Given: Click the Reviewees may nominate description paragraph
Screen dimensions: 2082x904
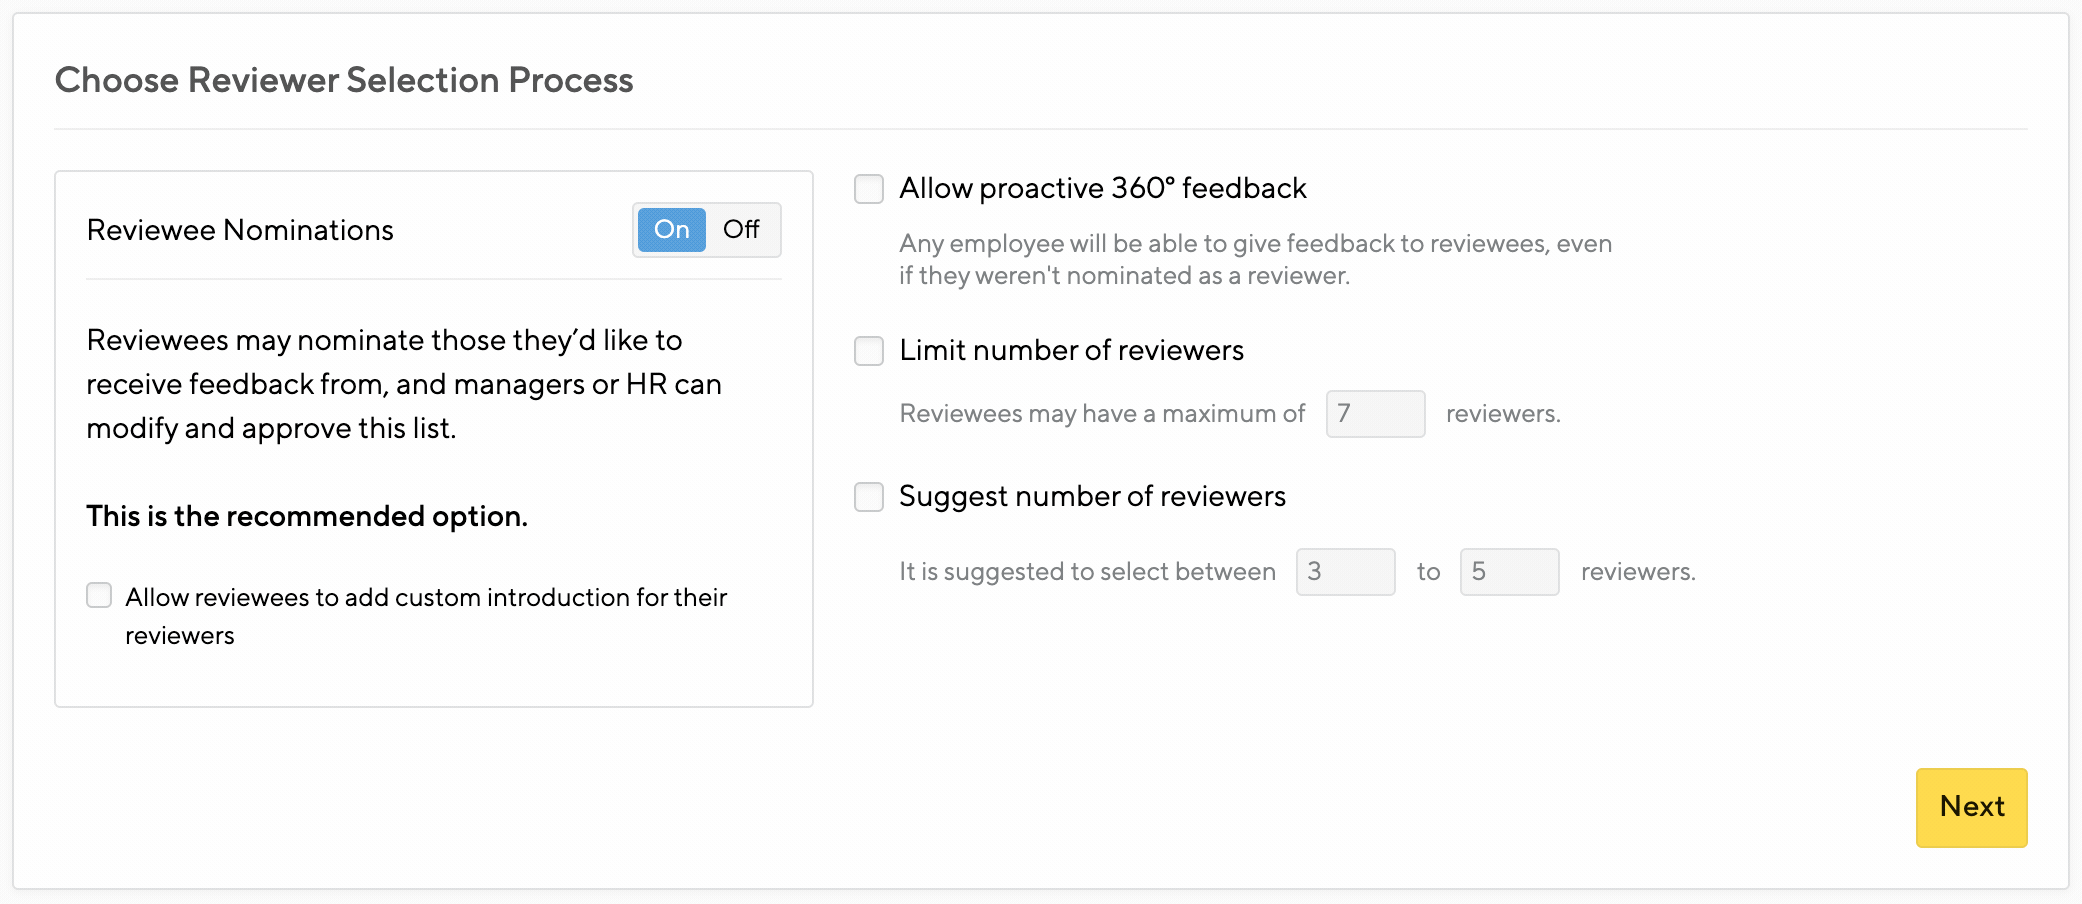Looking at the screenshot, I should 404,384.
